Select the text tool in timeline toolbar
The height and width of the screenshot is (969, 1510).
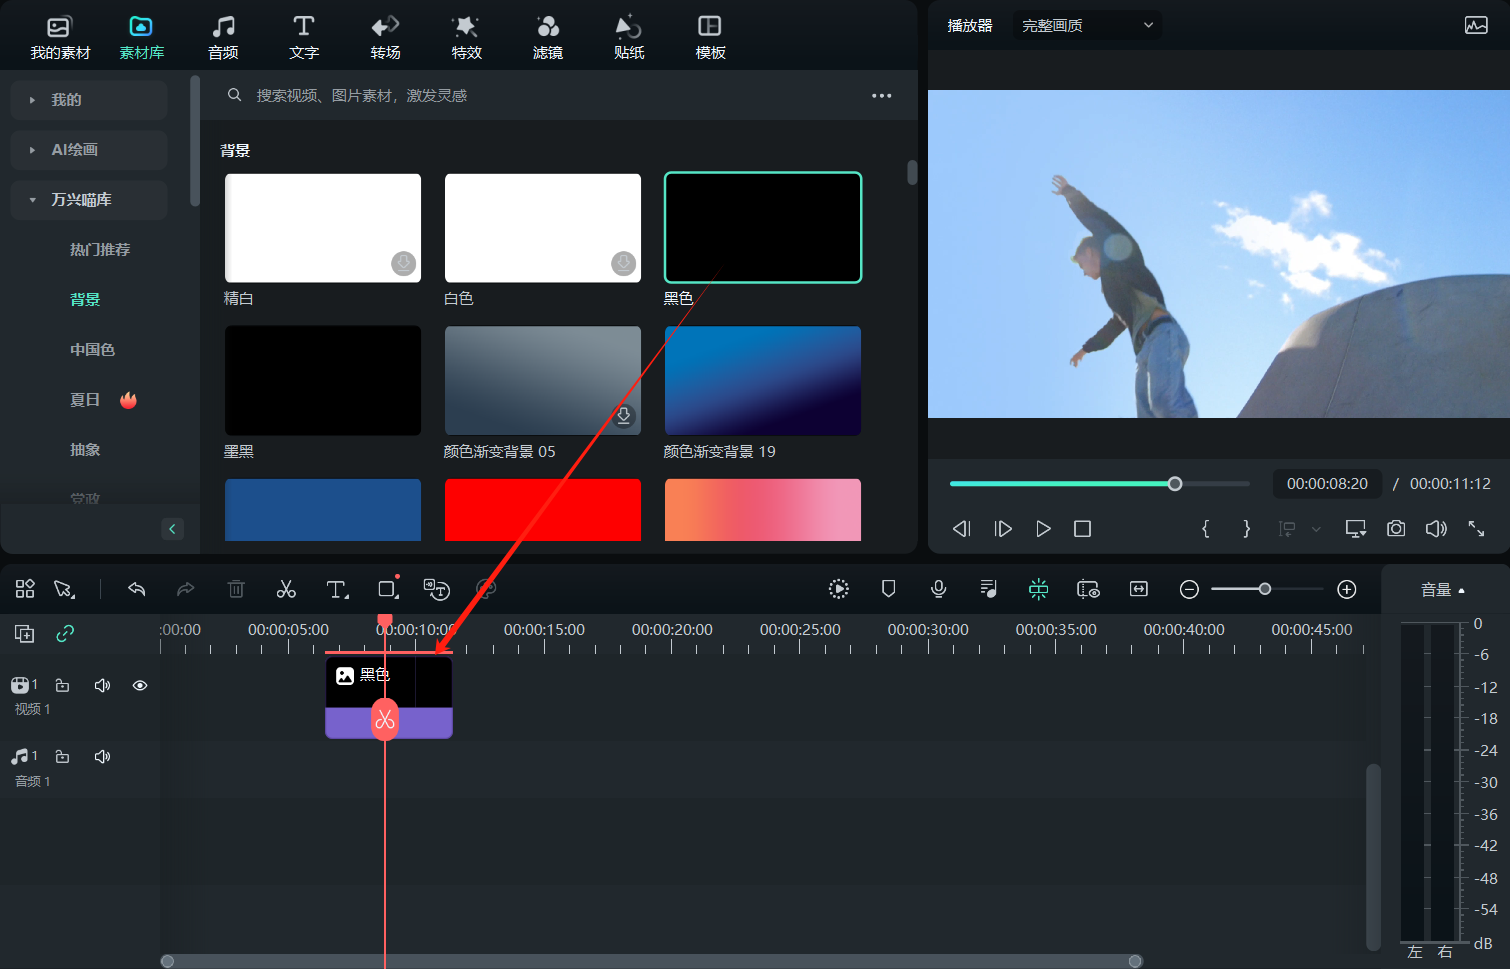[x=337, y=589]
